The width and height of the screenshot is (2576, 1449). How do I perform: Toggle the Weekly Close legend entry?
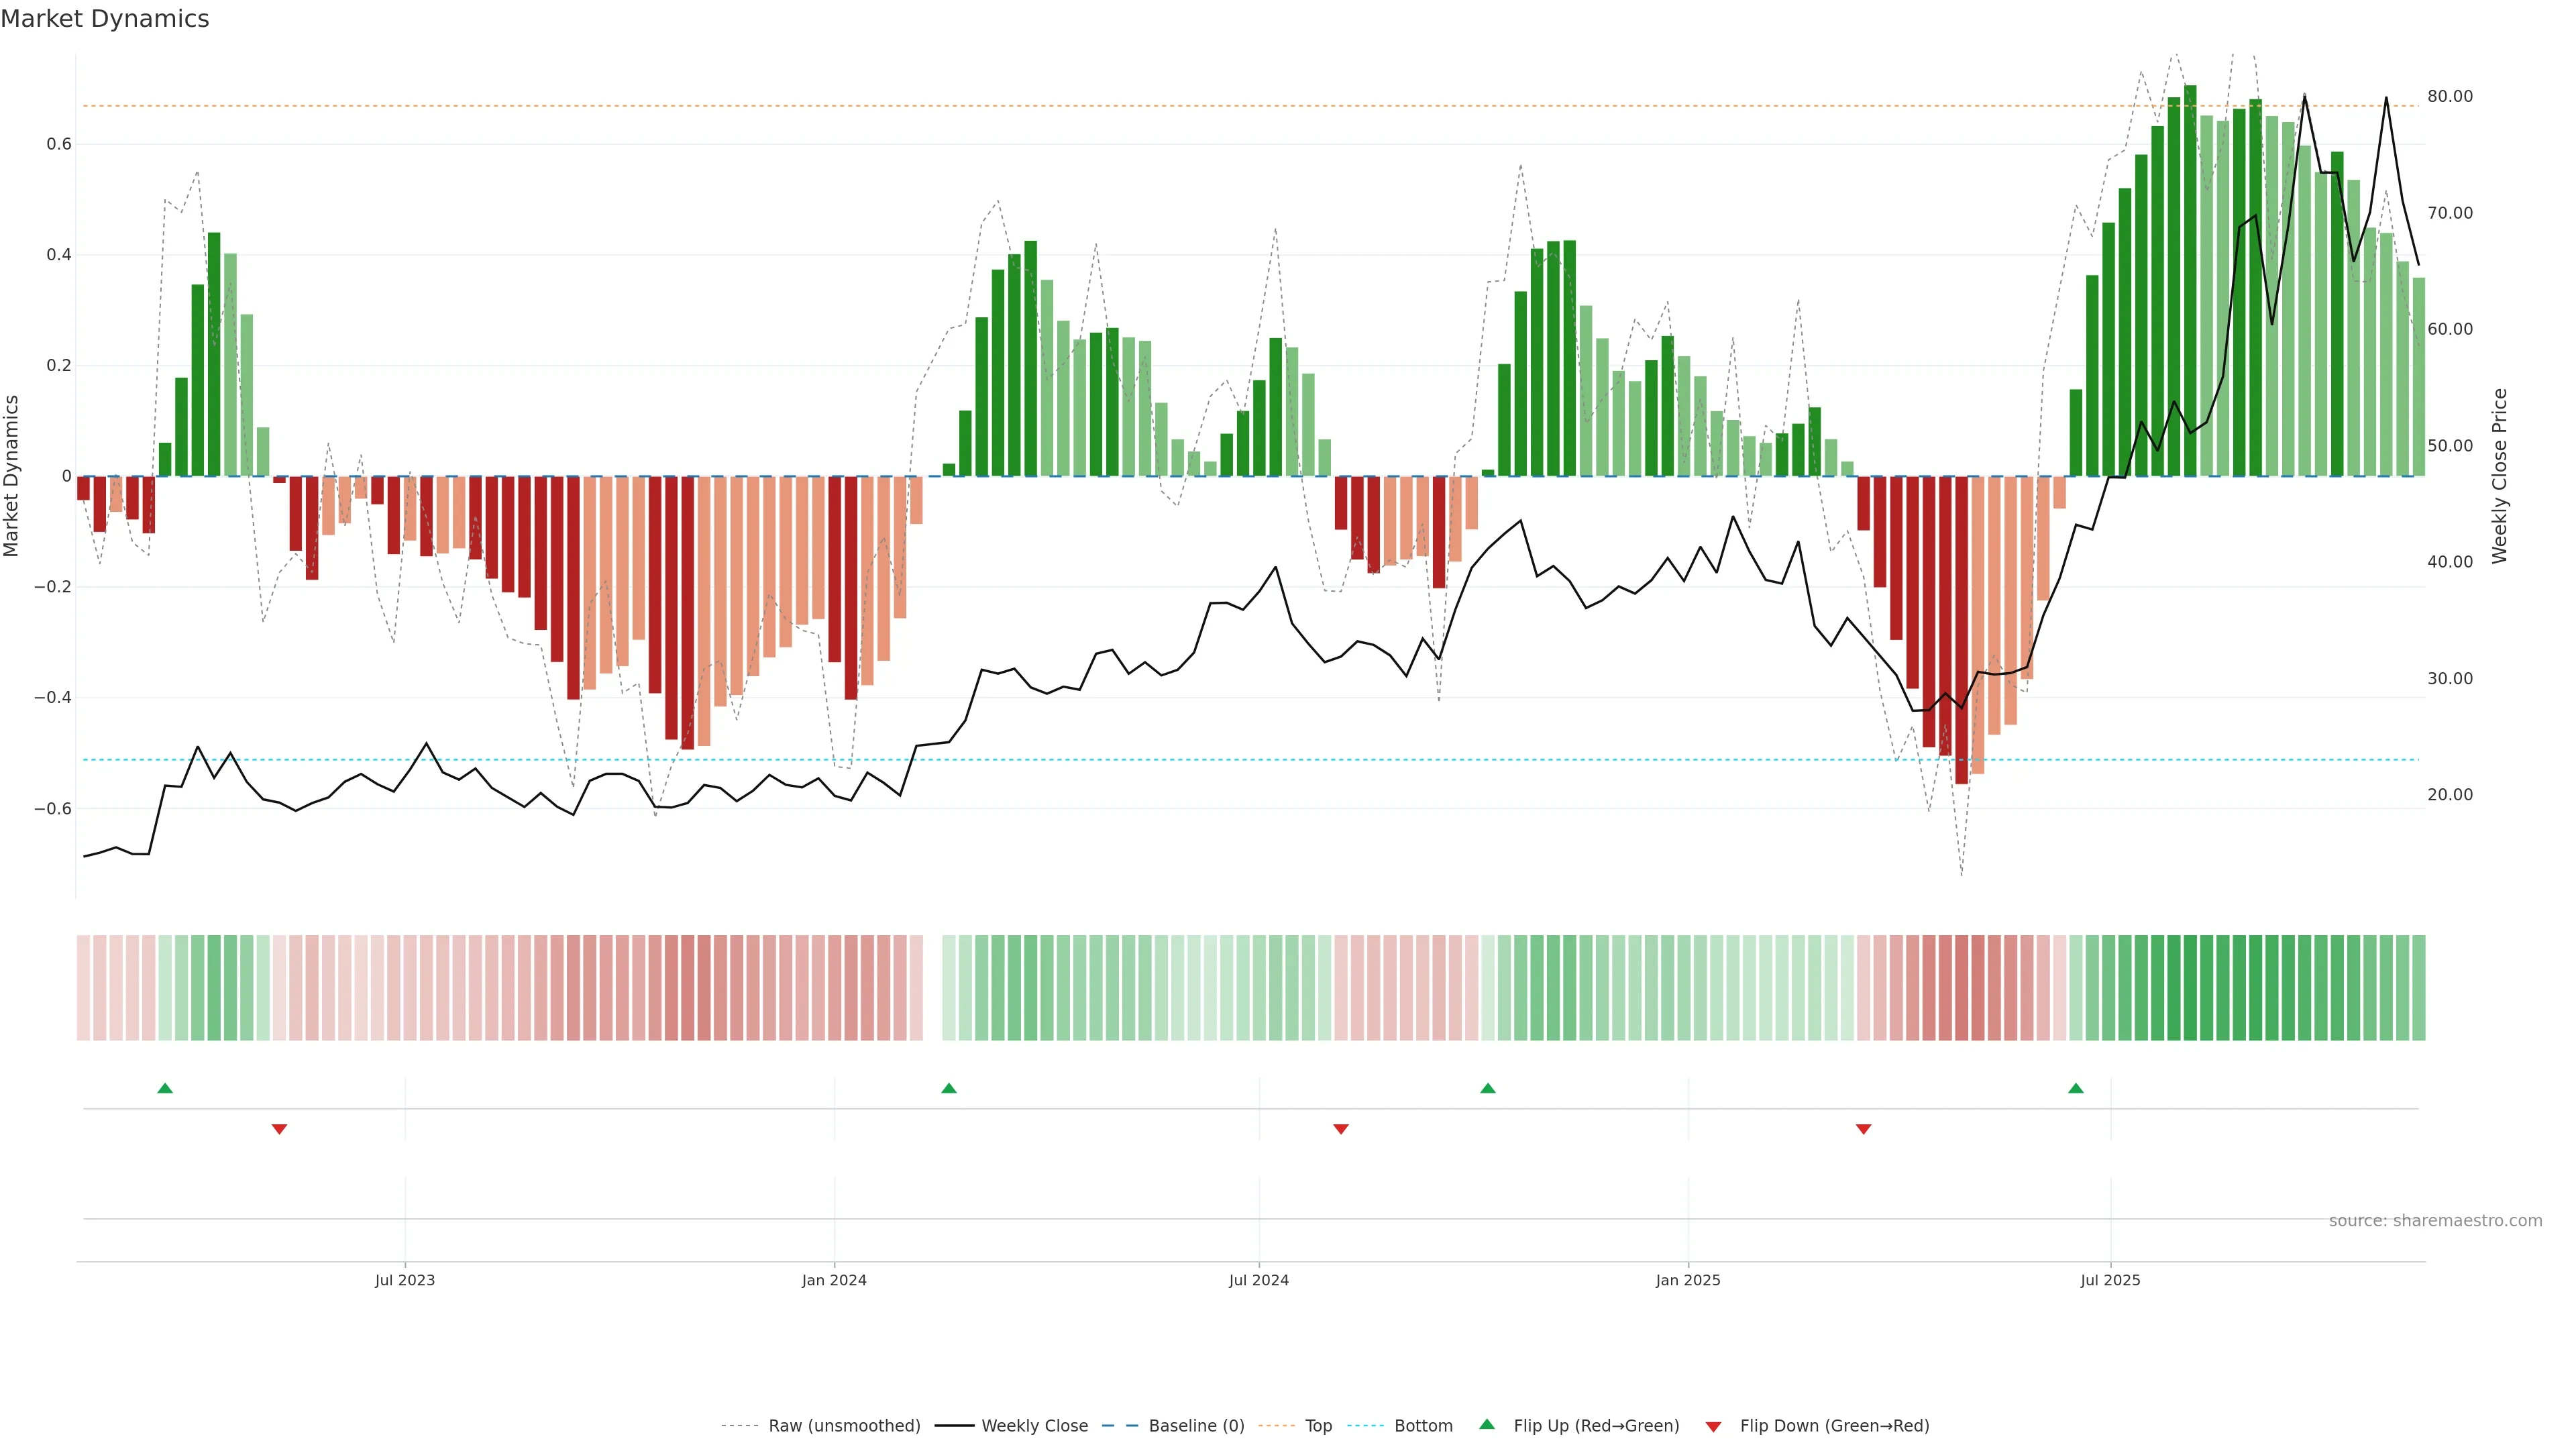[x=1034, y=1425]
